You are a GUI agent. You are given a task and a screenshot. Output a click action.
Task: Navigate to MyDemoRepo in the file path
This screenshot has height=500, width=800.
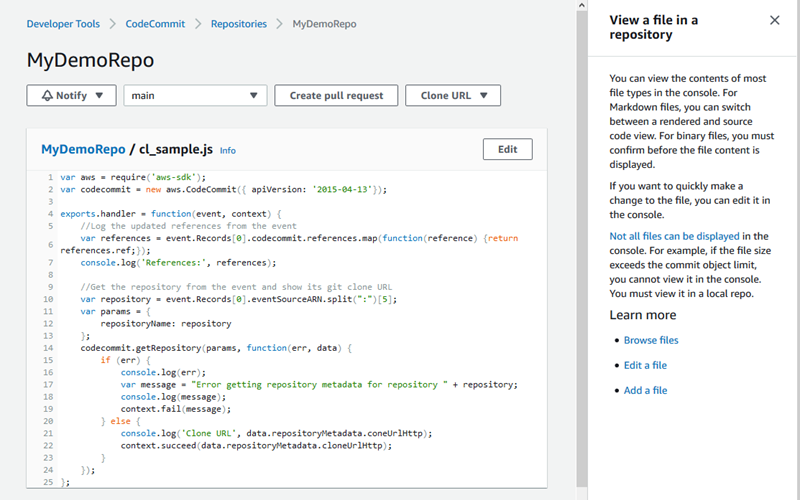[82, 150]
